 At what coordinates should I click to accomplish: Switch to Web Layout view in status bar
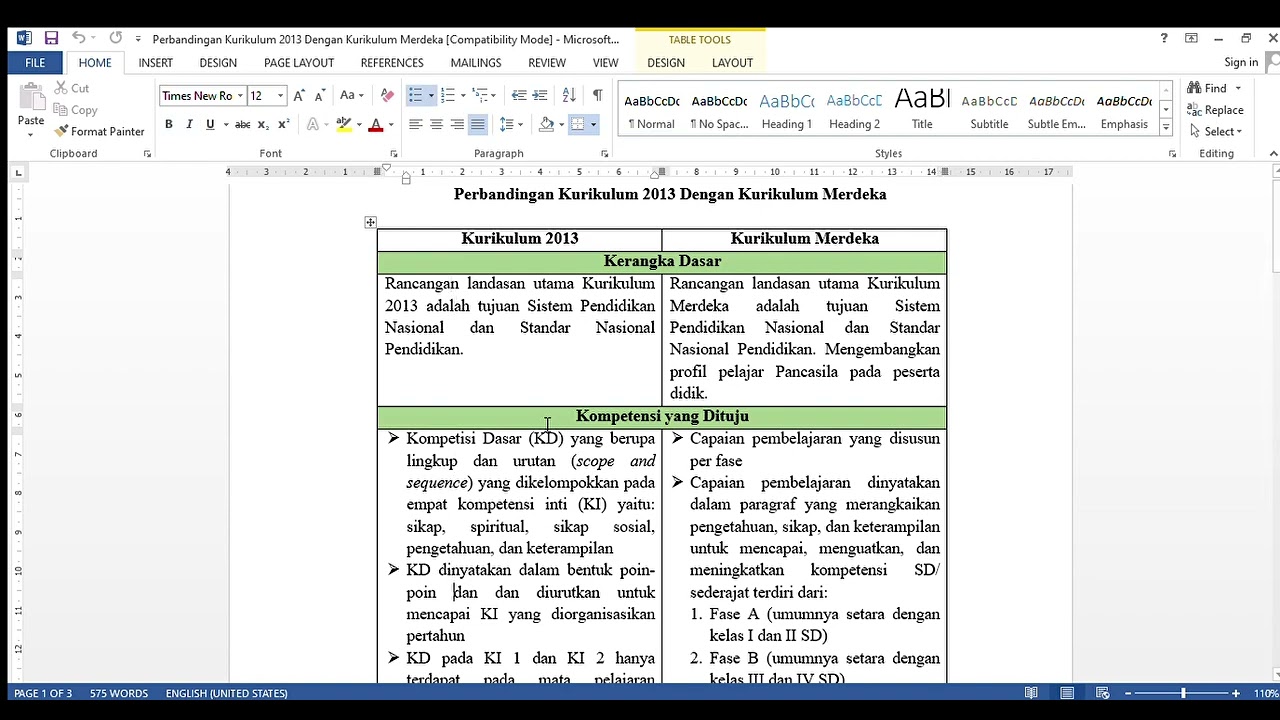coord(1102,693)
